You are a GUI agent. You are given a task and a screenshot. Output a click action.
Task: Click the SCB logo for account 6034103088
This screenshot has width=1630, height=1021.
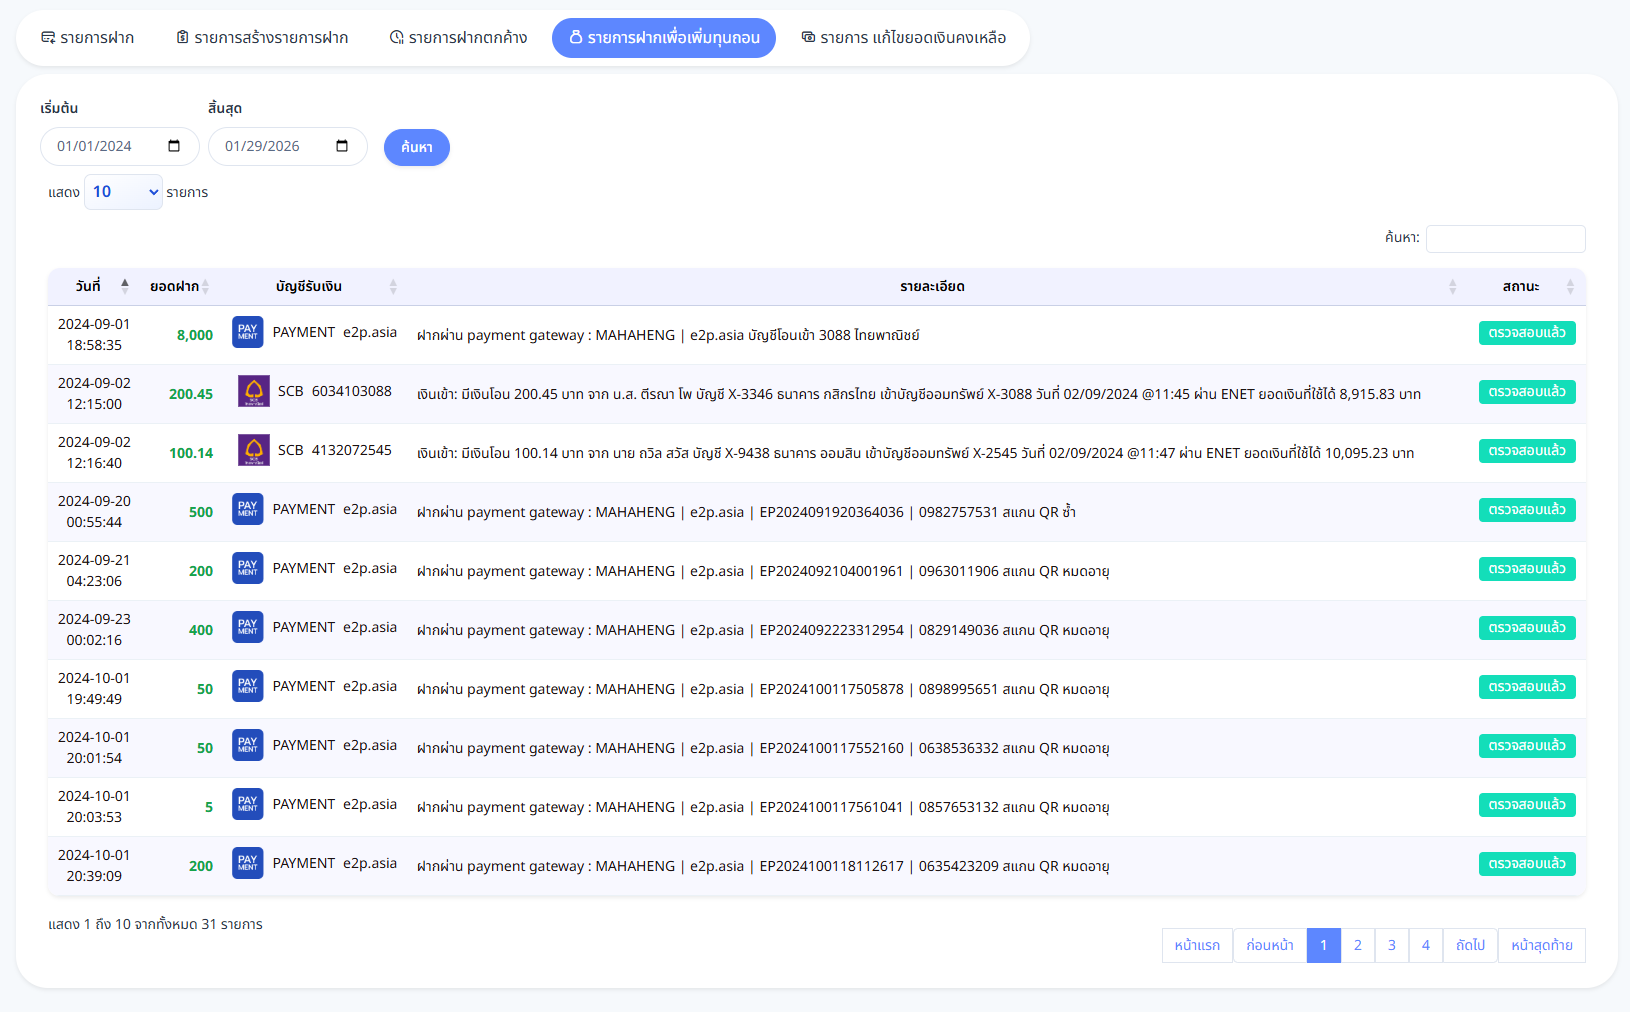click(254, 391)
